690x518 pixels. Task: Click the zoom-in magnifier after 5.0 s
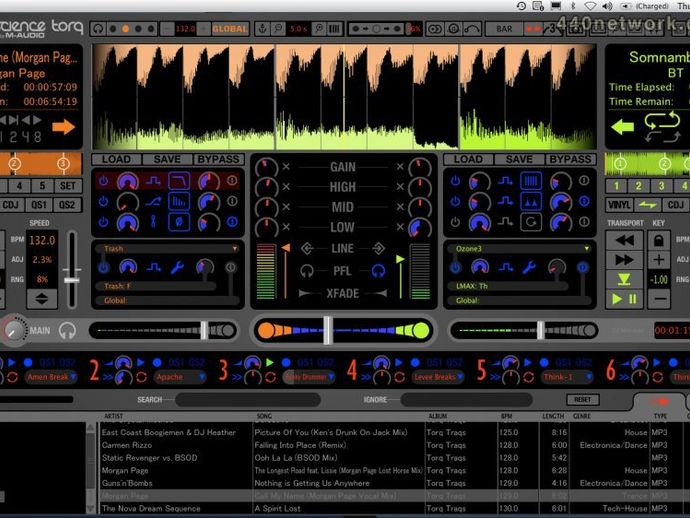(x=319, y=29)
